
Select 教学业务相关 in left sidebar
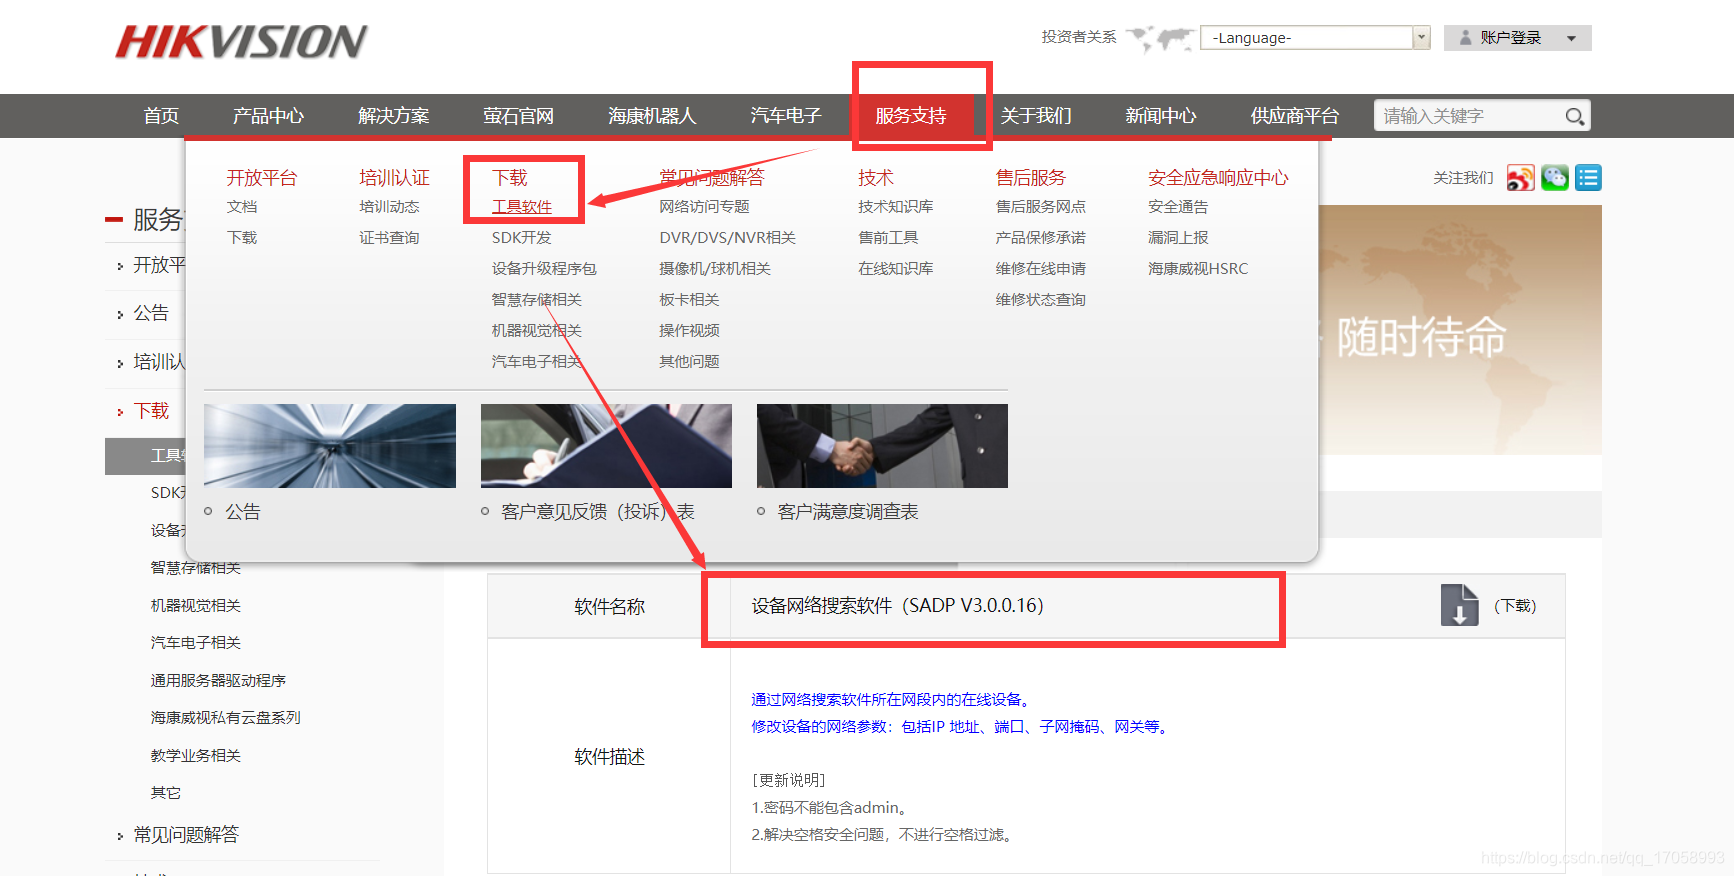point(195,756)
